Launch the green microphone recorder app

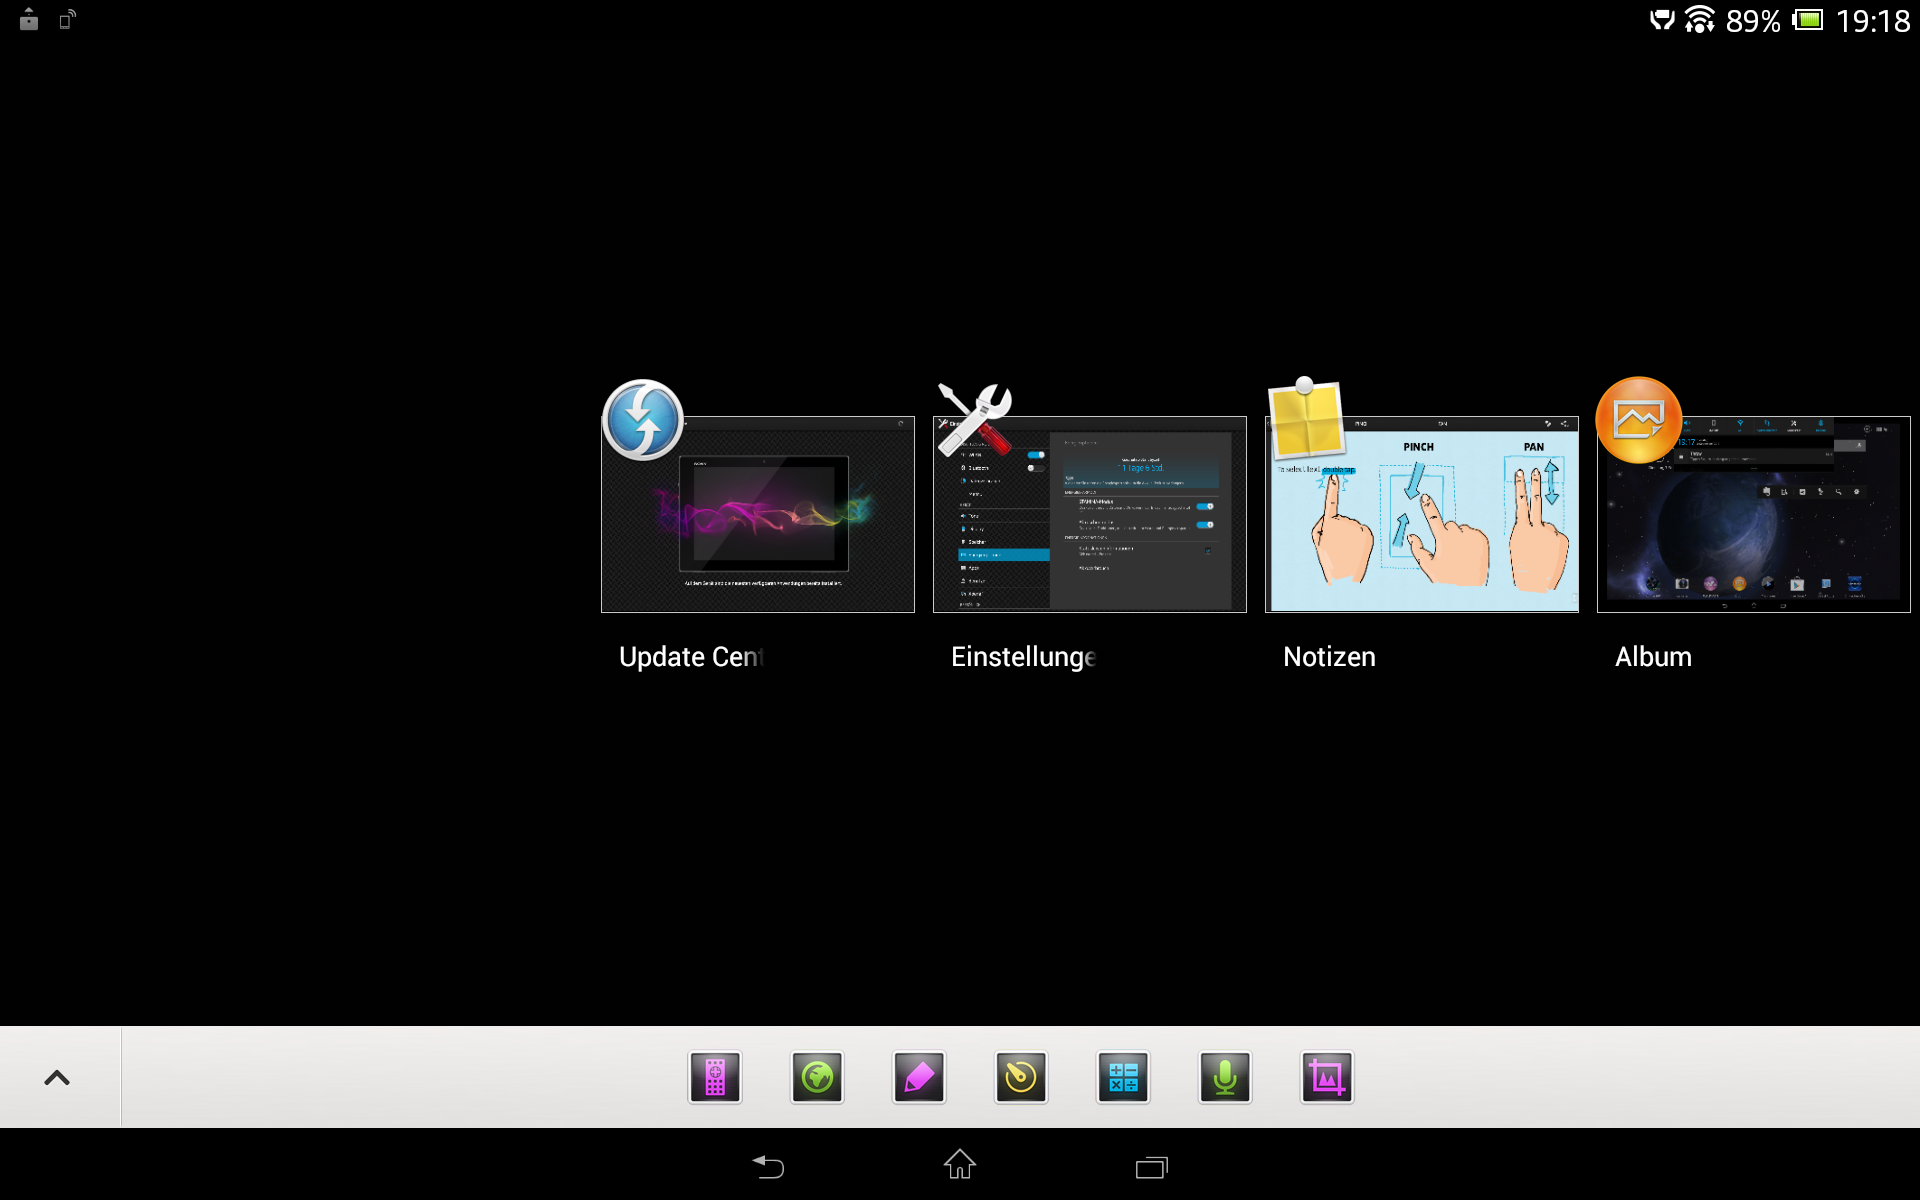(x=1225, y=1078)
